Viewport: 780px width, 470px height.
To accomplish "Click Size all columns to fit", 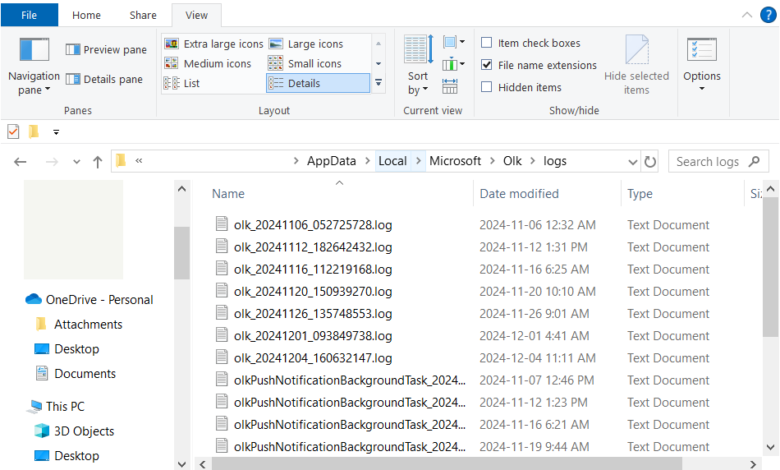I will tap(450, 86).
